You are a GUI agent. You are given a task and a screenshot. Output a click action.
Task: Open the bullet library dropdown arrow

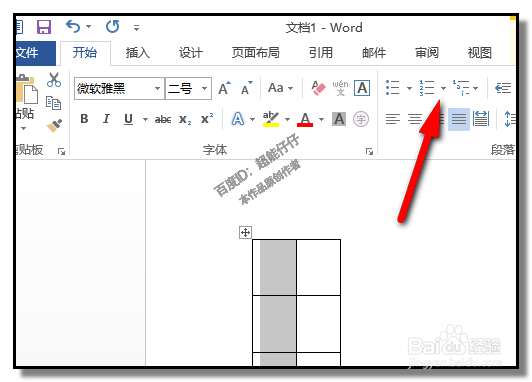410,88
